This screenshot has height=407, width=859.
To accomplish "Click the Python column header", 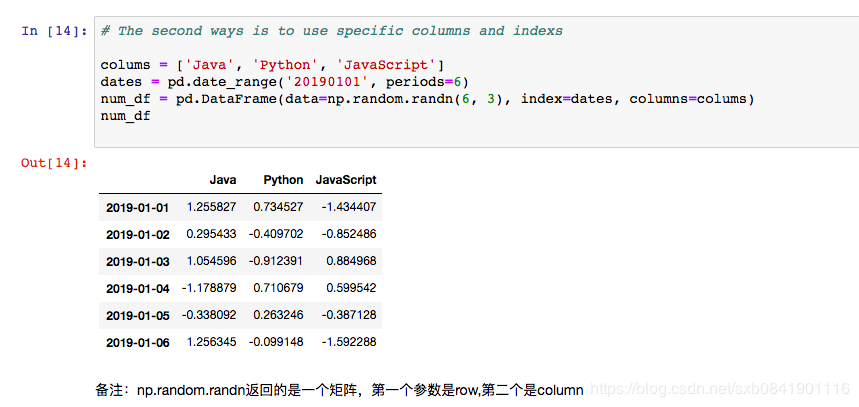I will tap(283, 180).
